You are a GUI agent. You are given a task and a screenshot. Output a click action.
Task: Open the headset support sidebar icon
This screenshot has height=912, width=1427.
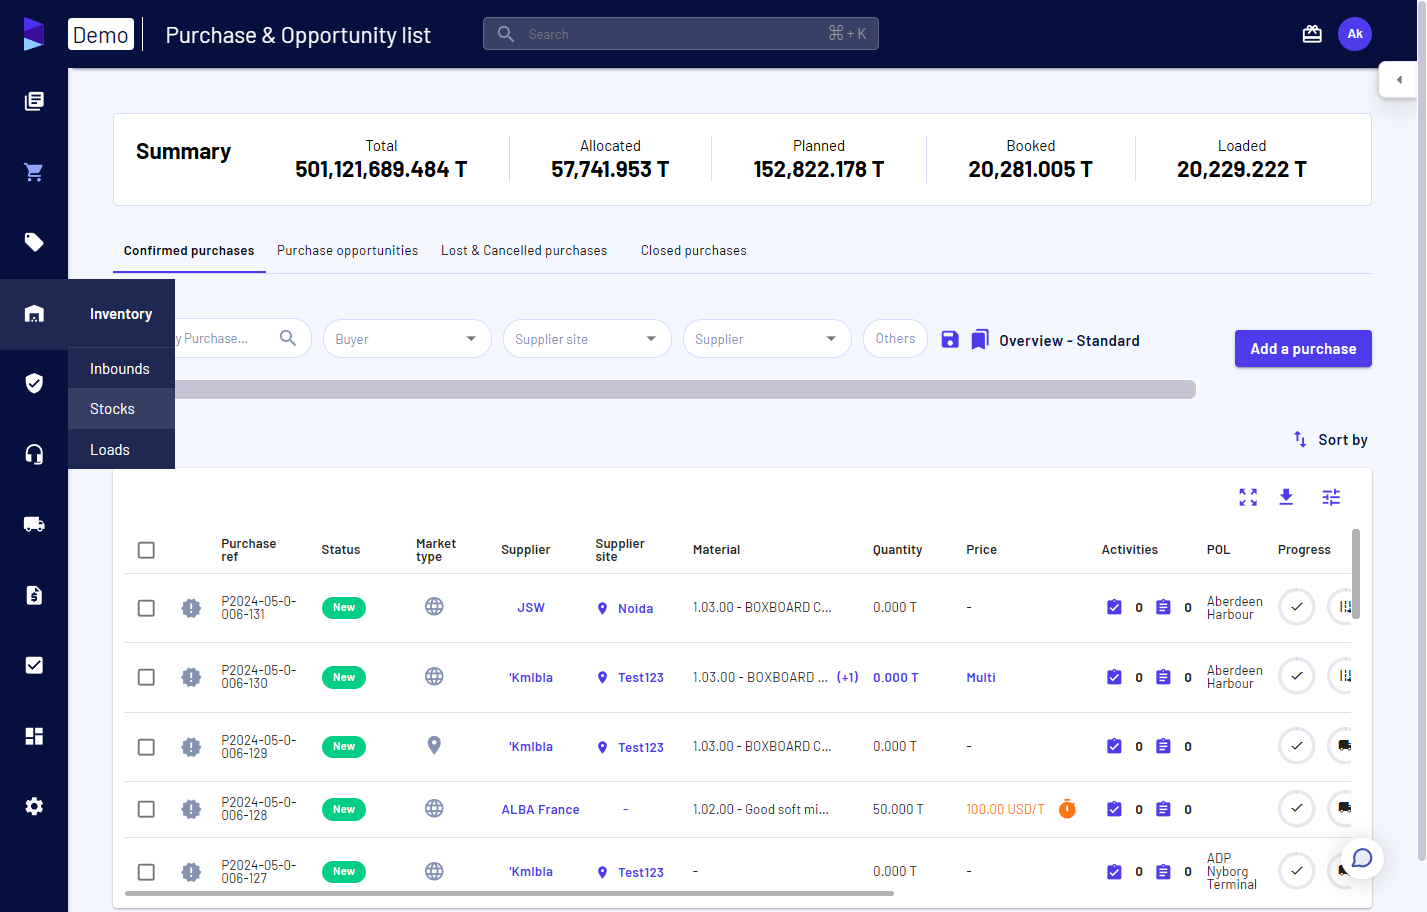pos(34,454)
